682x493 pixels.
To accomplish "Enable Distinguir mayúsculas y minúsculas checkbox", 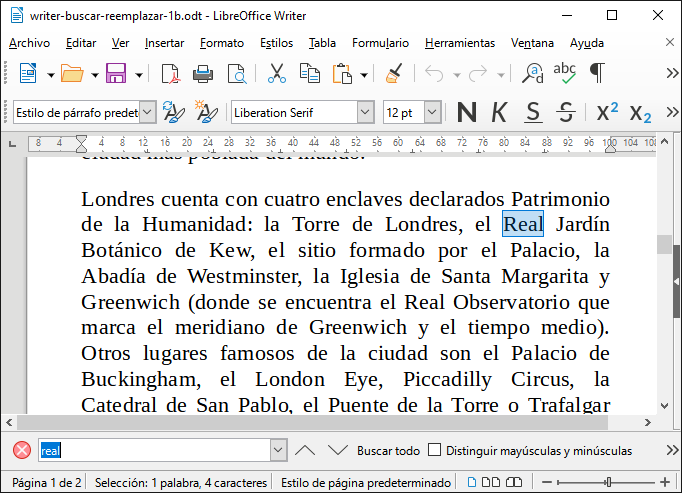I will point(434,450).
